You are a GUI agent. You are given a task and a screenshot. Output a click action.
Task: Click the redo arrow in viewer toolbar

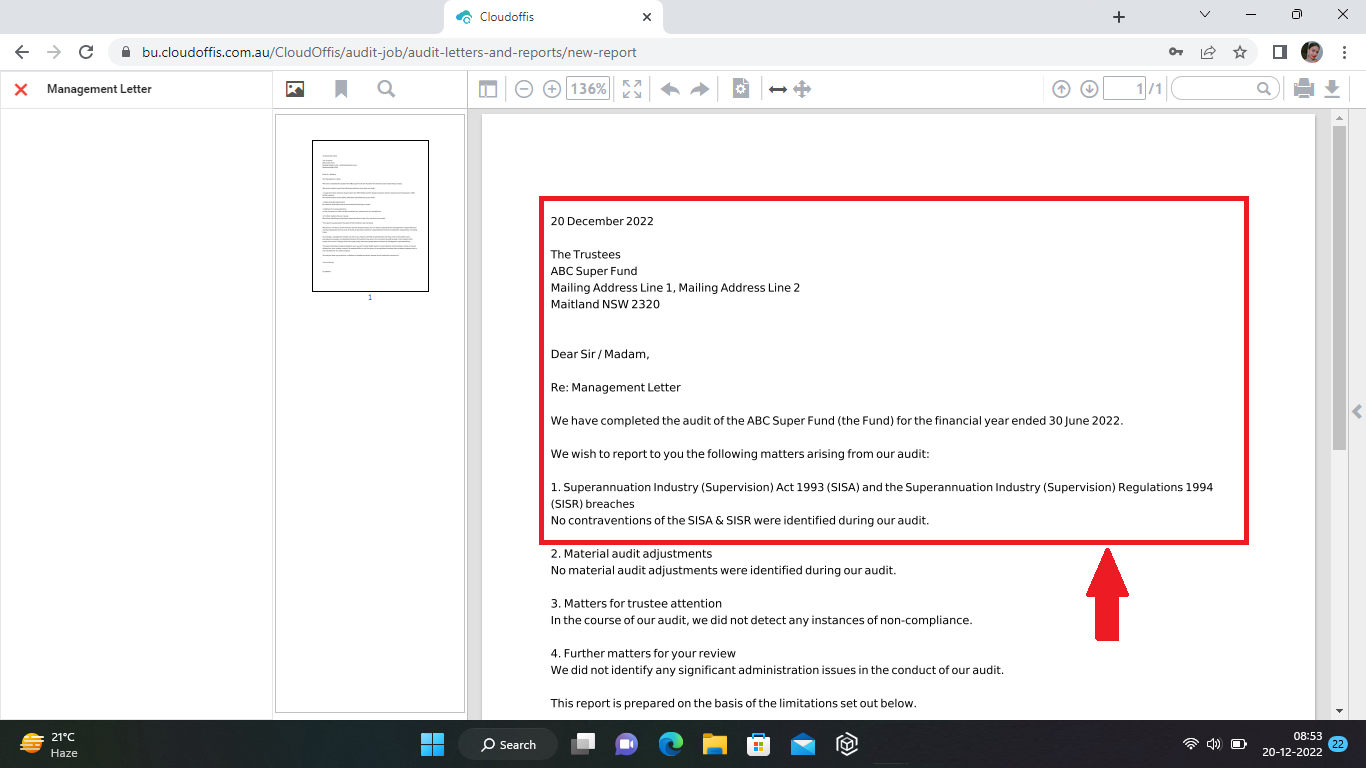pos(700,89)
